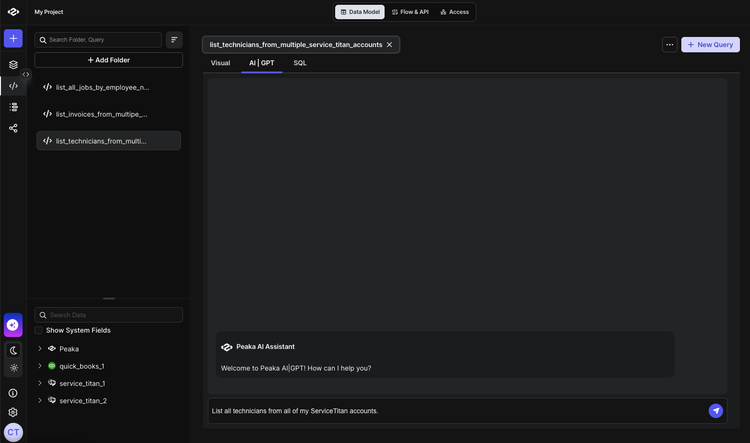This screenshot has height=443, width=750.
Task: Switch to dark mode moon icon
Action: point(13,351)
